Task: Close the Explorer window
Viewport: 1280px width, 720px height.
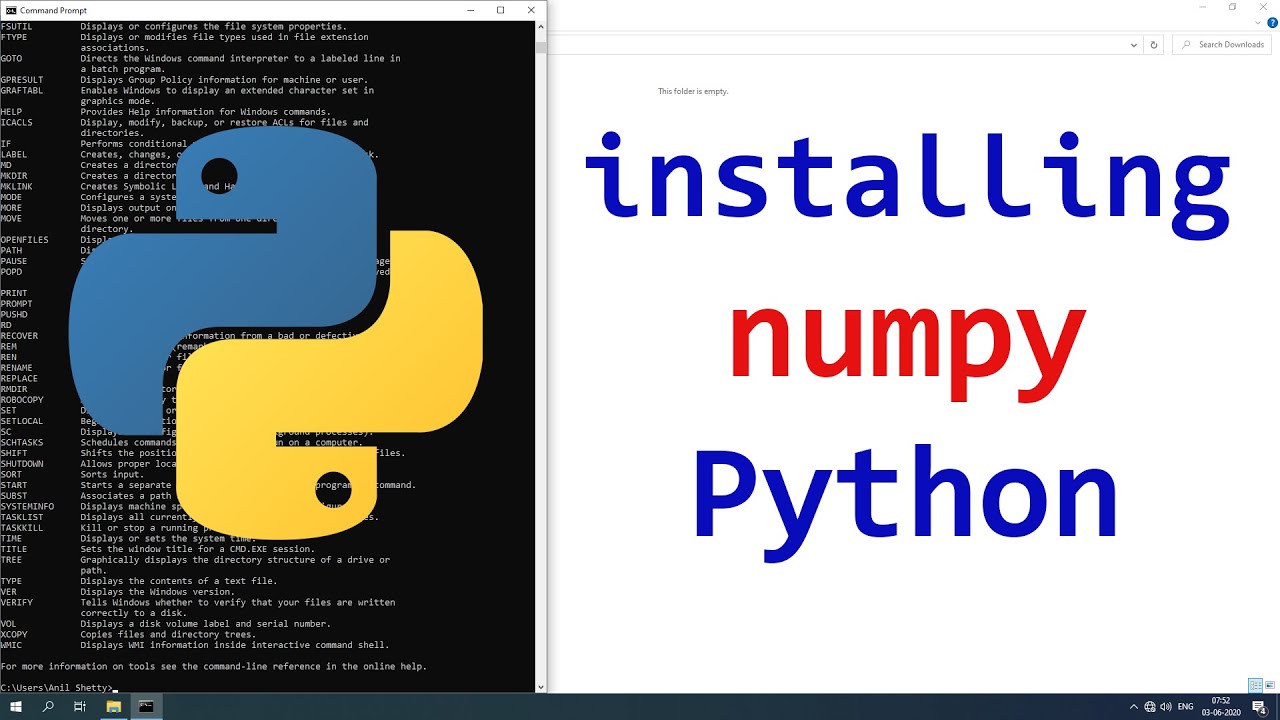Action: pyautogui.click(x=1262, y=7)
